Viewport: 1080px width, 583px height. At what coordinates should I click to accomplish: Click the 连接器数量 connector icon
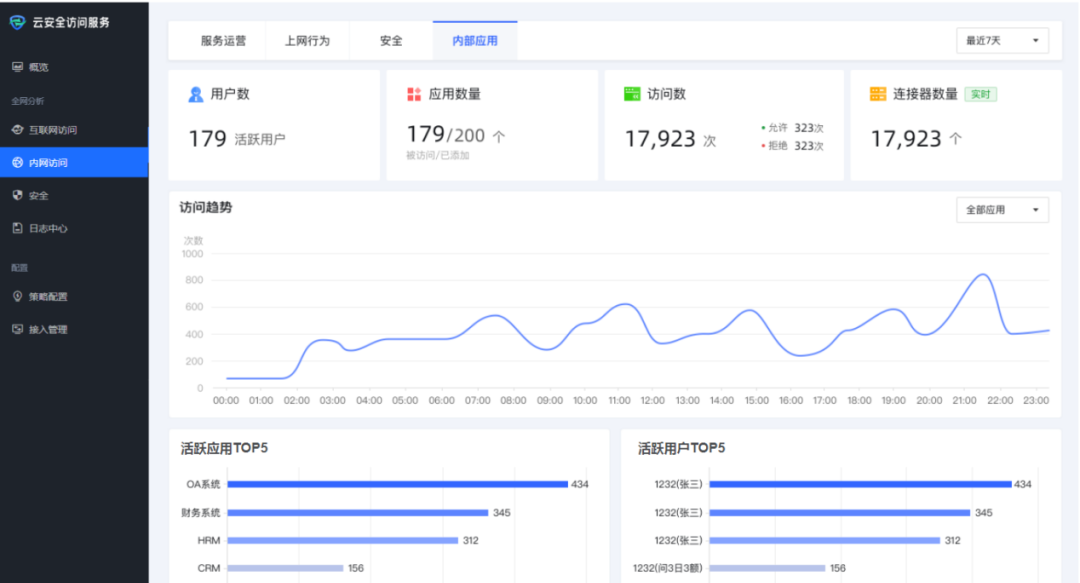pos(878,94)
